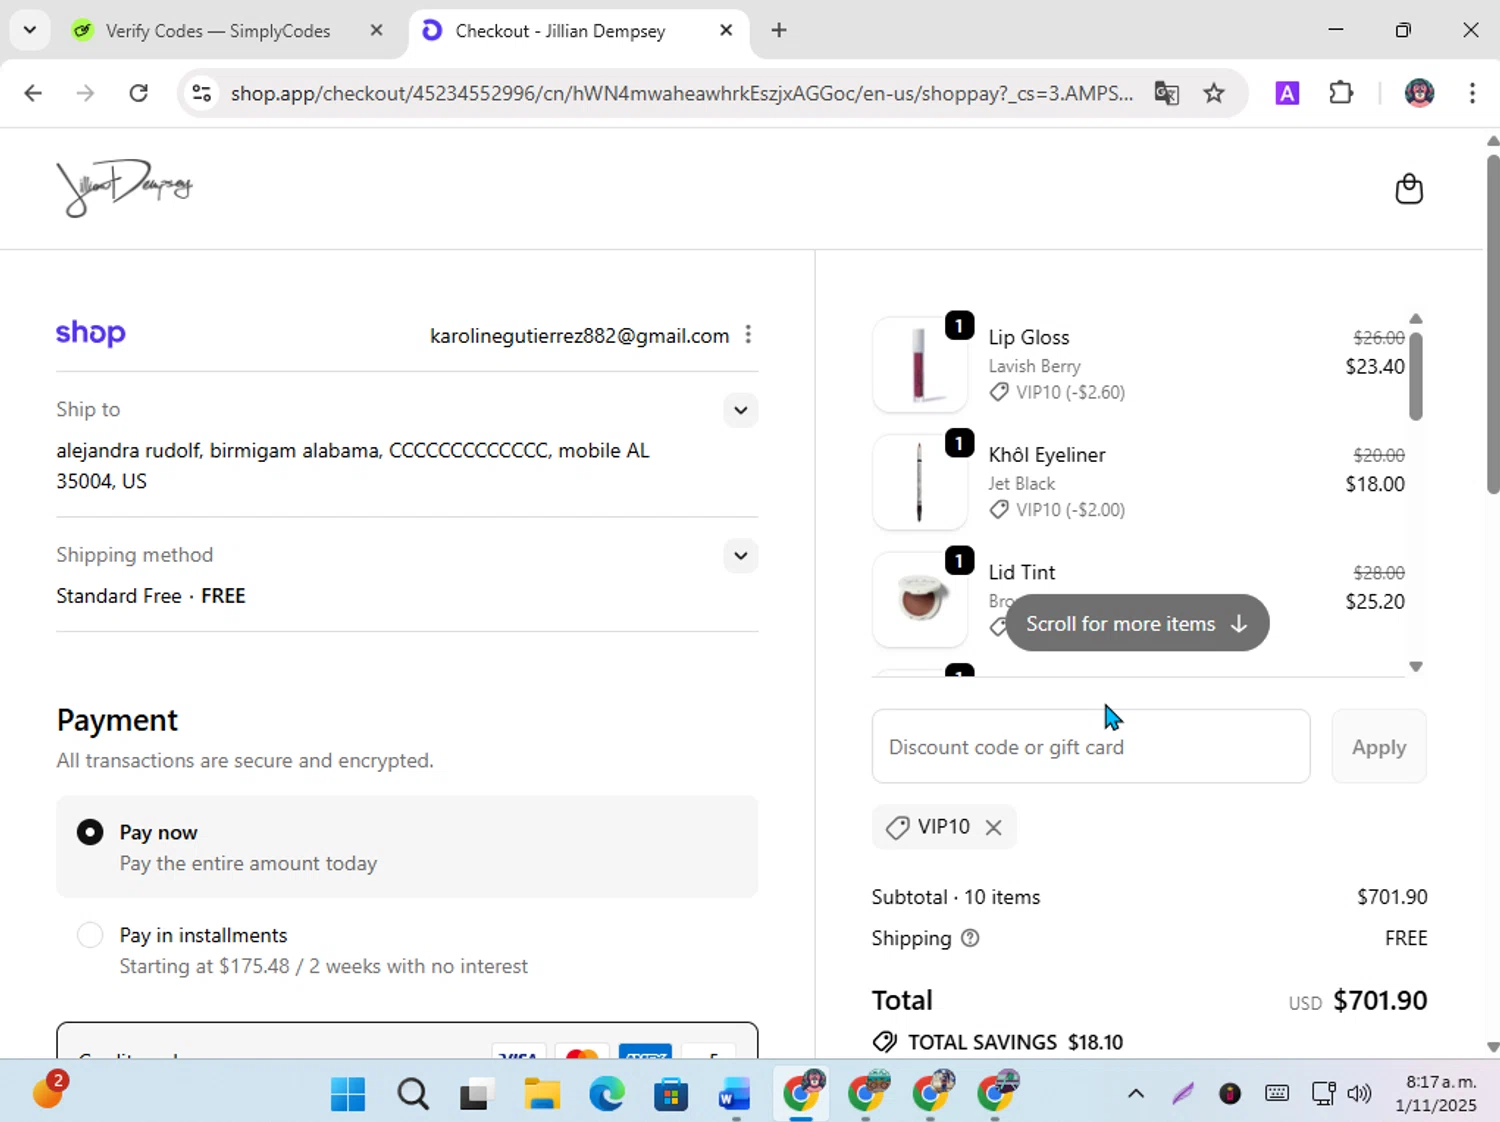
Task: Click the 'Standard Free · FREE' shipping text
Action: pos(151,596)
